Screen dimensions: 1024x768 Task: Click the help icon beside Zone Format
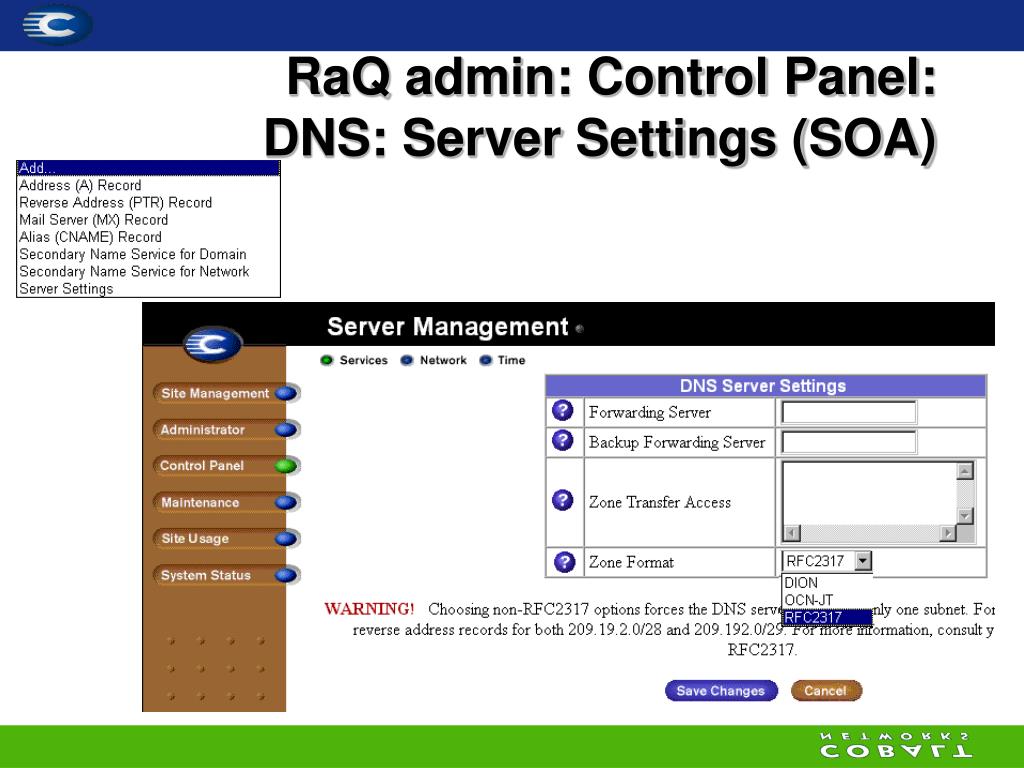(x=564, y=562)
